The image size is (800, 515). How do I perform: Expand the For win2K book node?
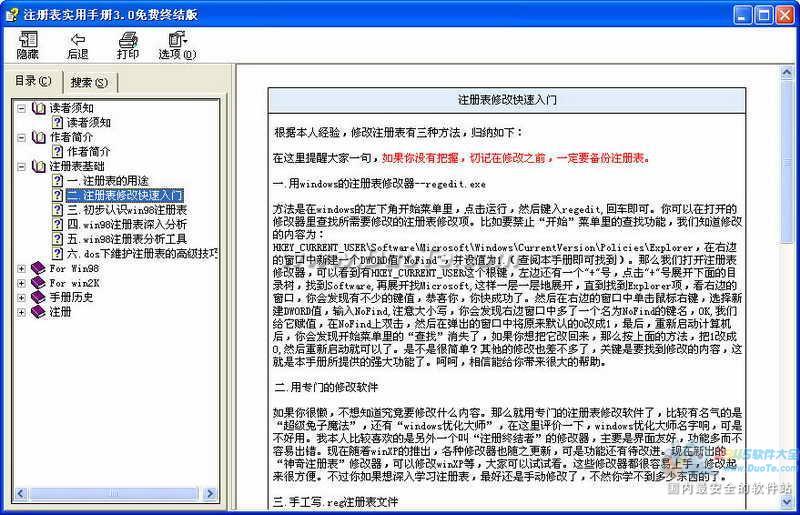21,283
